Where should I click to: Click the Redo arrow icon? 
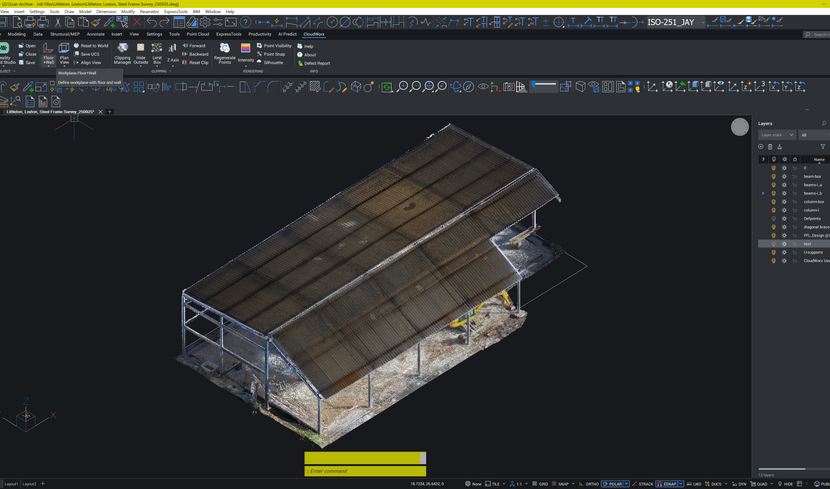pyautogui.click(x=165, y=22)
